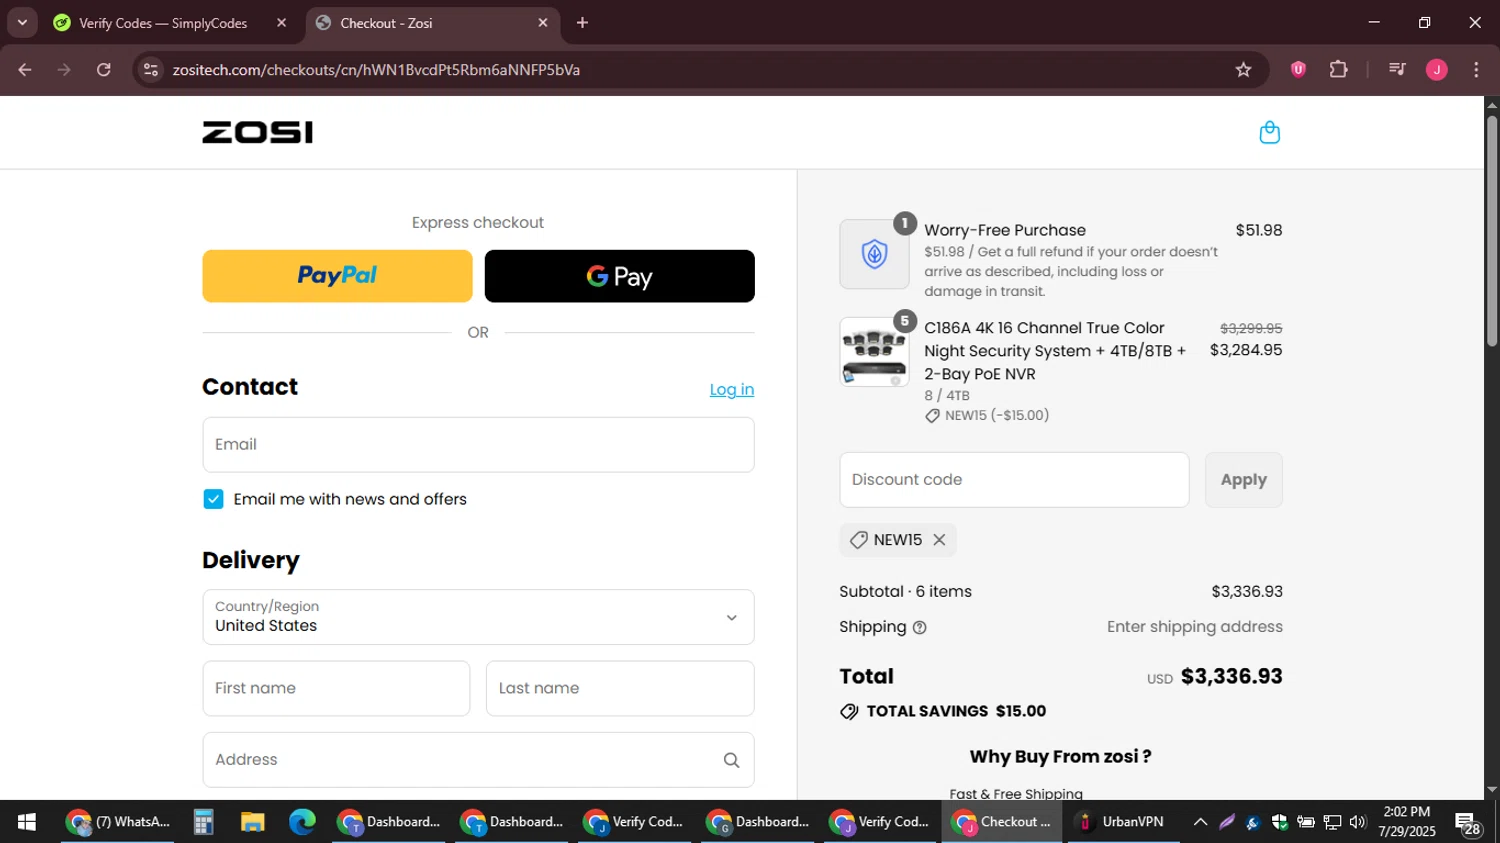This screenshot has height=843, width=1500.
Task: Click the Checkout Chrome window in taskbar
Action: pos(1002,822)
